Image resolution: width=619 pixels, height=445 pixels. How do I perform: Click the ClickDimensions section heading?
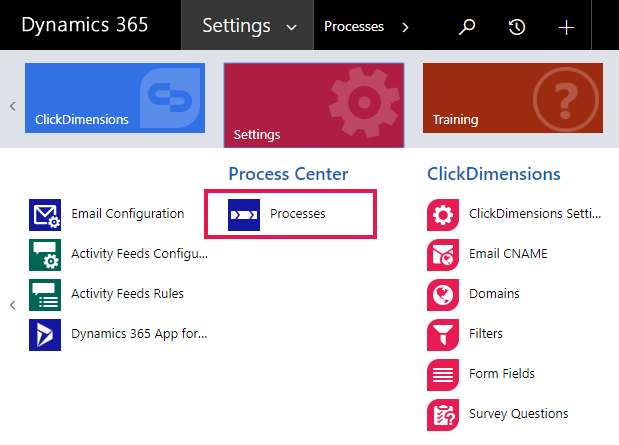(x=494, y=174)
